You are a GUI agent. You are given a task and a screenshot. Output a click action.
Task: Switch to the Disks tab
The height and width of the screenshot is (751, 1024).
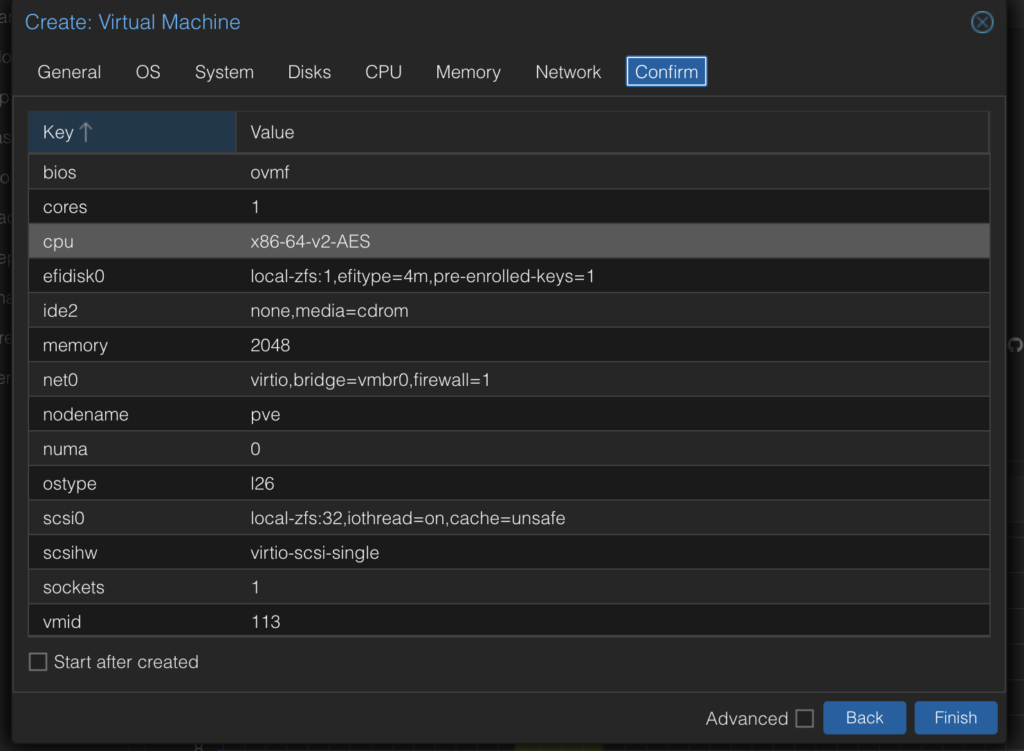(x=309, y=72)
